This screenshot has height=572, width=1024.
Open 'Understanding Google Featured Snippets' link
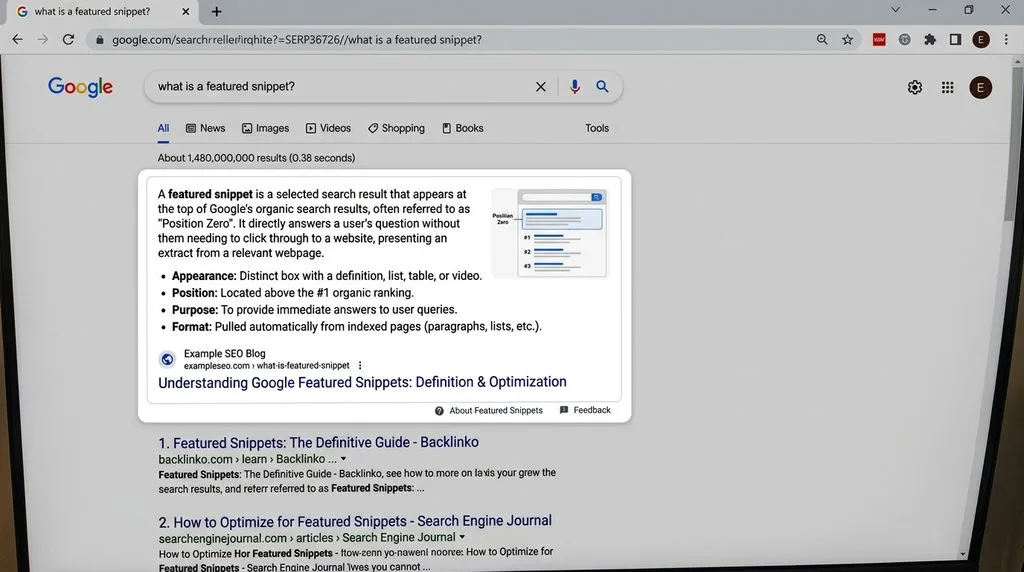coord(362,383)
